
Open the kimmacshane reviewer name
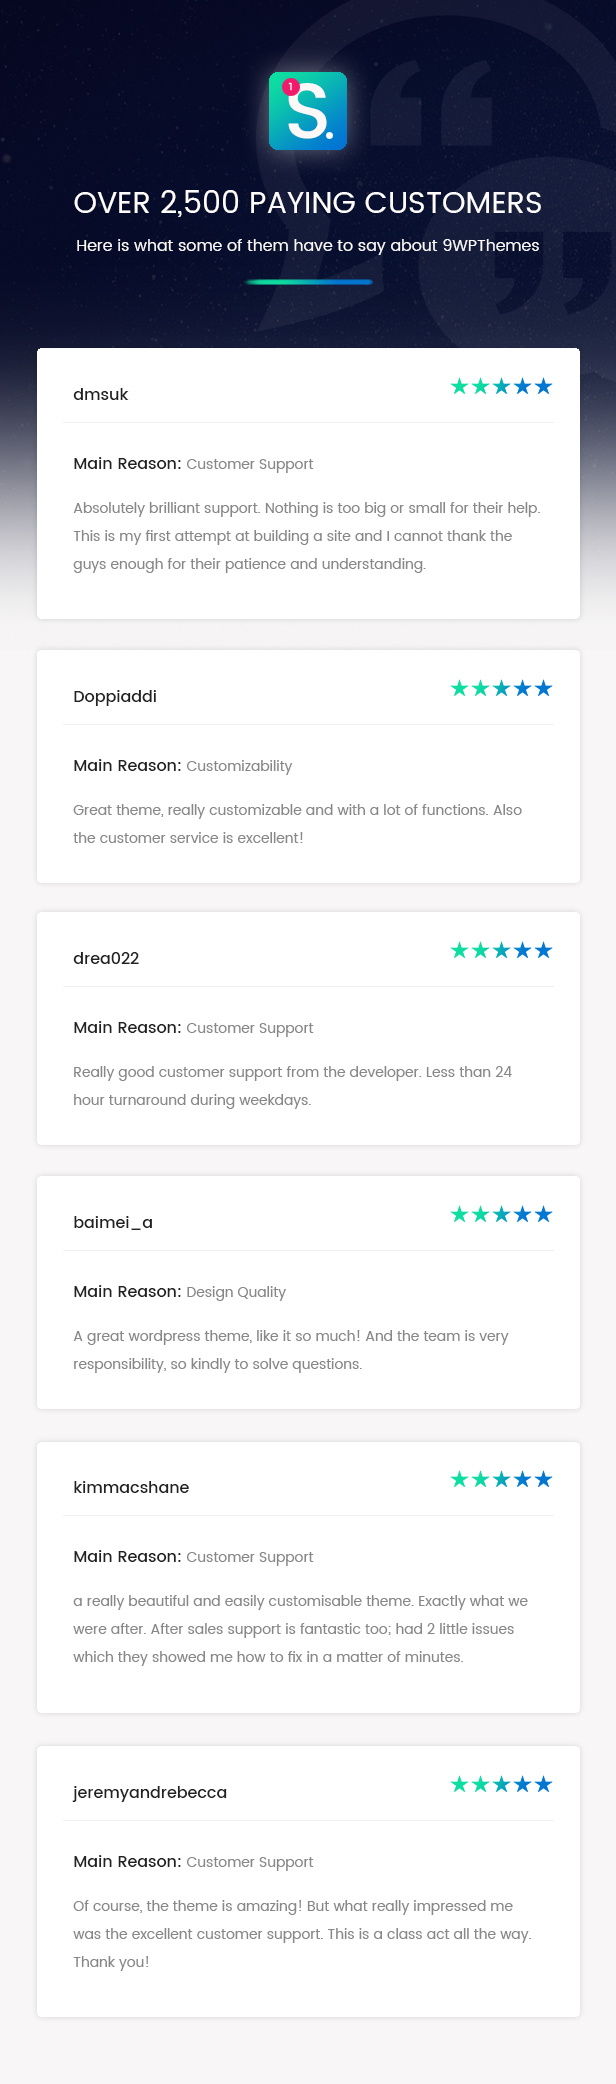pyautogui.click(x=131, y=1488)
